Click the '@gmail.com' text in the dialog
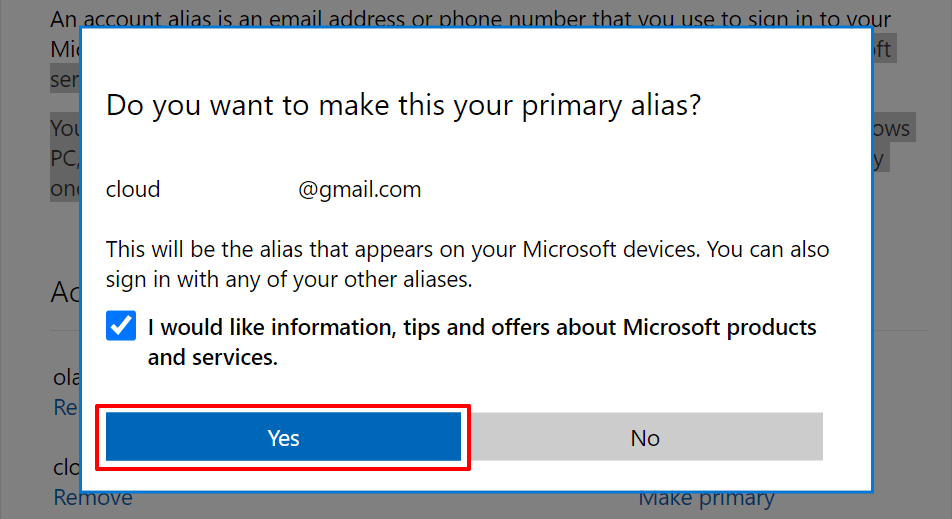The image size is (952, 519). point(360,189)
